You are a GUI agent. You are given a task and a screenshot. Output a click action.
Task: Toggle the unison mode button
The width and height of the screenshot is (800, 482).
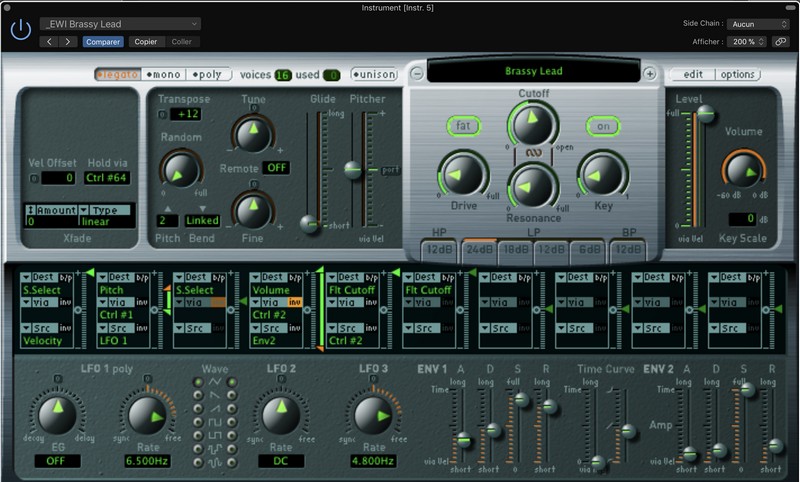[x=374, y=74]
